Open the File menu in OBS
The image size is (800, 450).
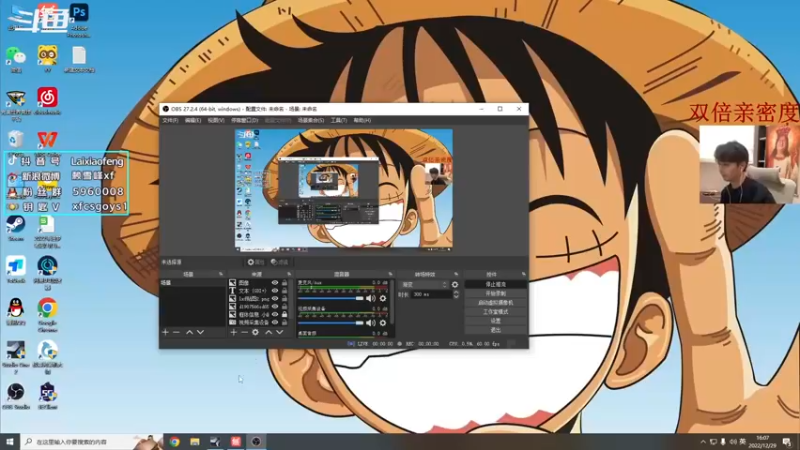point(170,120)
